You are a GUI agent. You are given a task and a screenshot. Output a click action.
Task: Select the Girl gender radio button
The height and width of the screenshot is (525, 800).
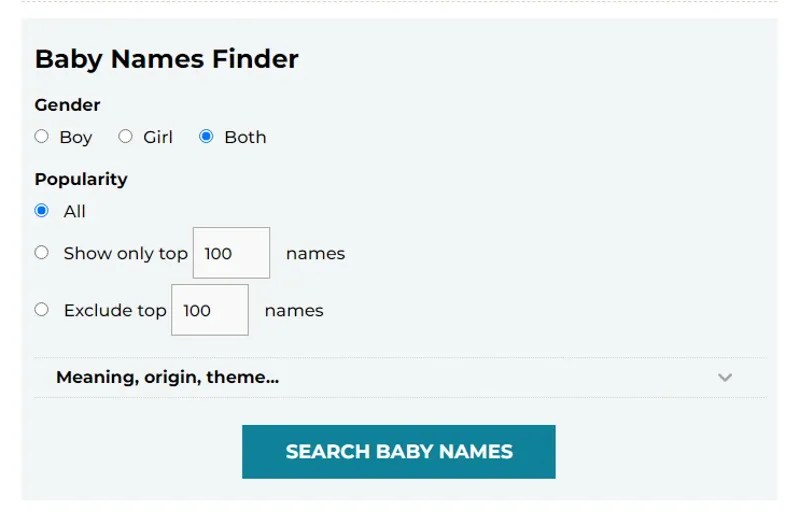[x=125, y=137]
